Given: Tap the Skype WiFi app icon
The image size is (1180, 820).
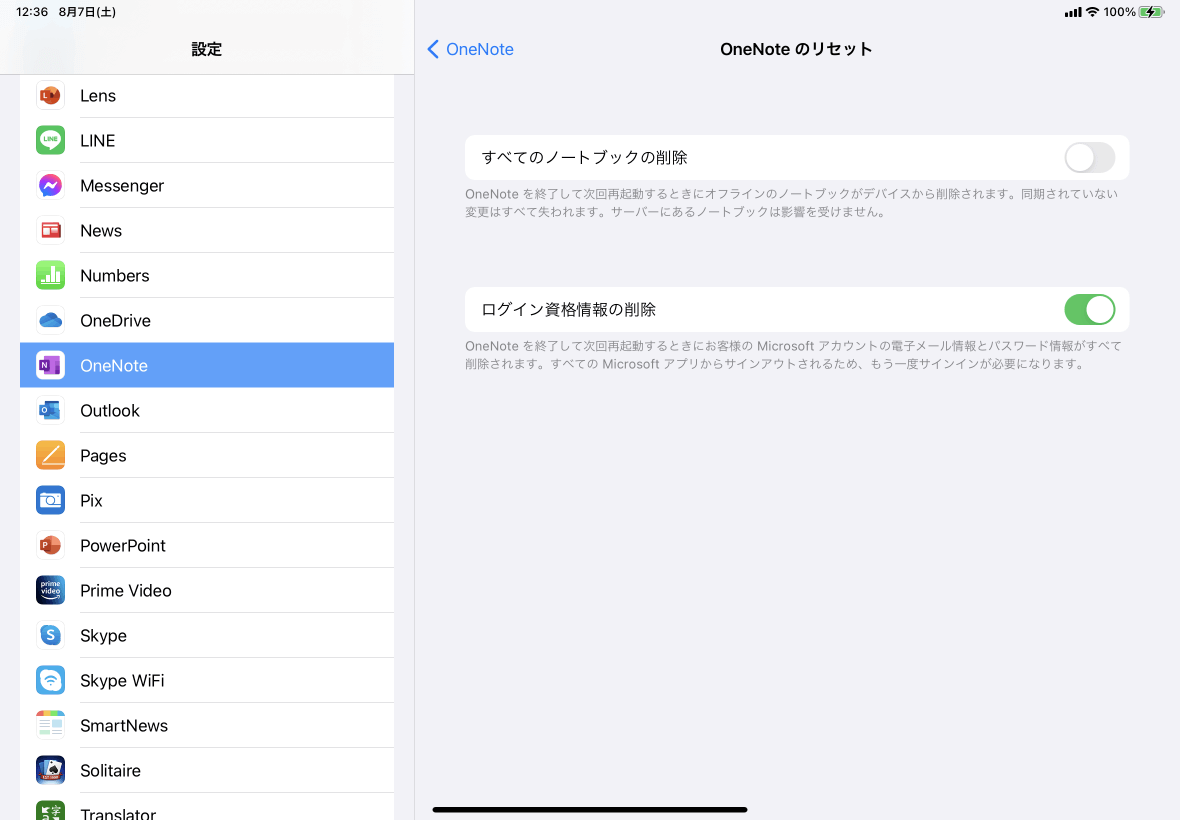Looking at the screenshot, I should (50, 680).
